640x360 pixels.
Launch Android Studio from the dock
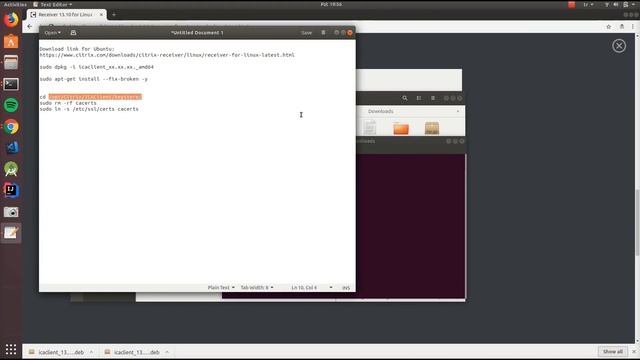tap(11, 169)
